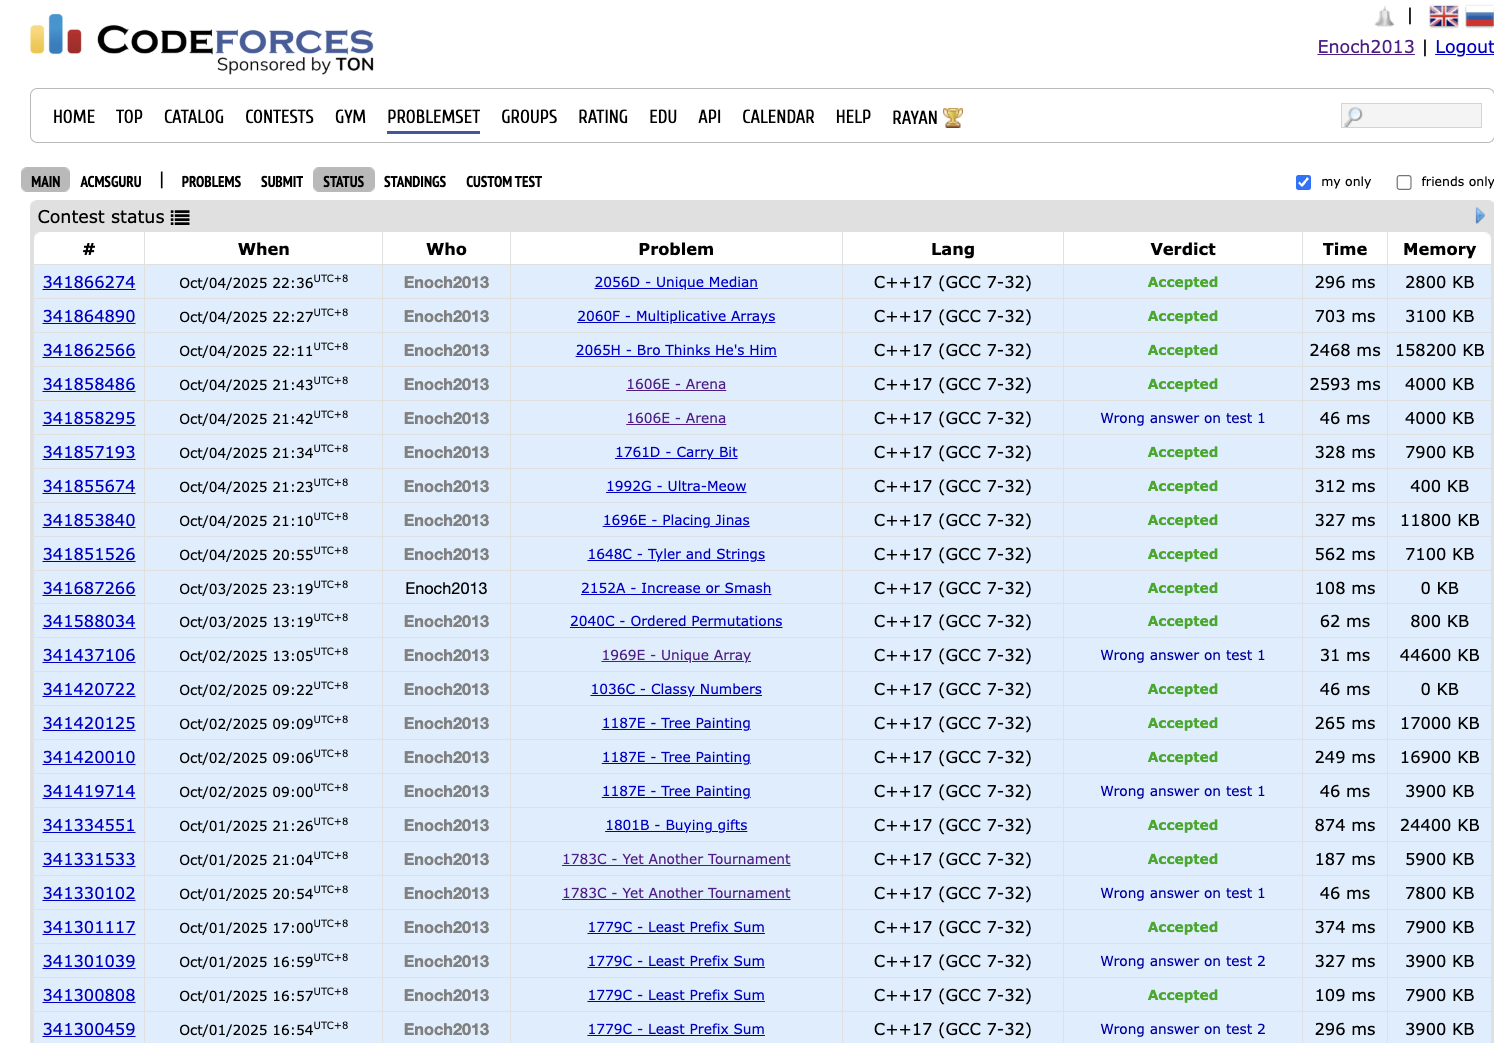This screenshot has height=1043, width=1494.
Task: Click the Logout link
Action: (1463, 47)
